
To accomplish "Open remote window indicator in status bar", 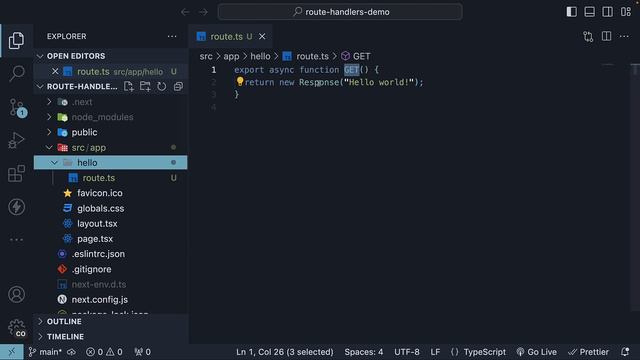I will (x=11, y=352).
